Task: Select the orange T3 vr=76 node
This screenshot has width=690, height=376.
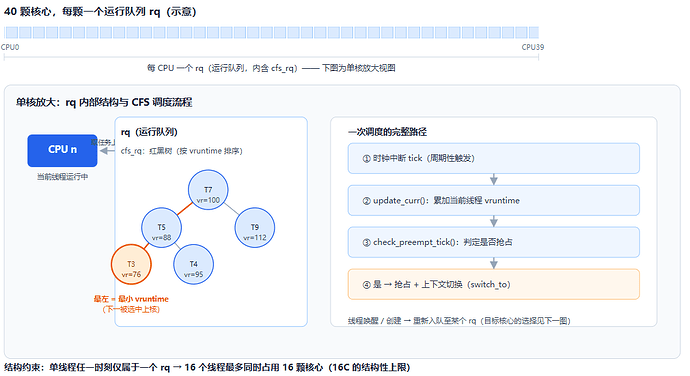Action: 131,265
